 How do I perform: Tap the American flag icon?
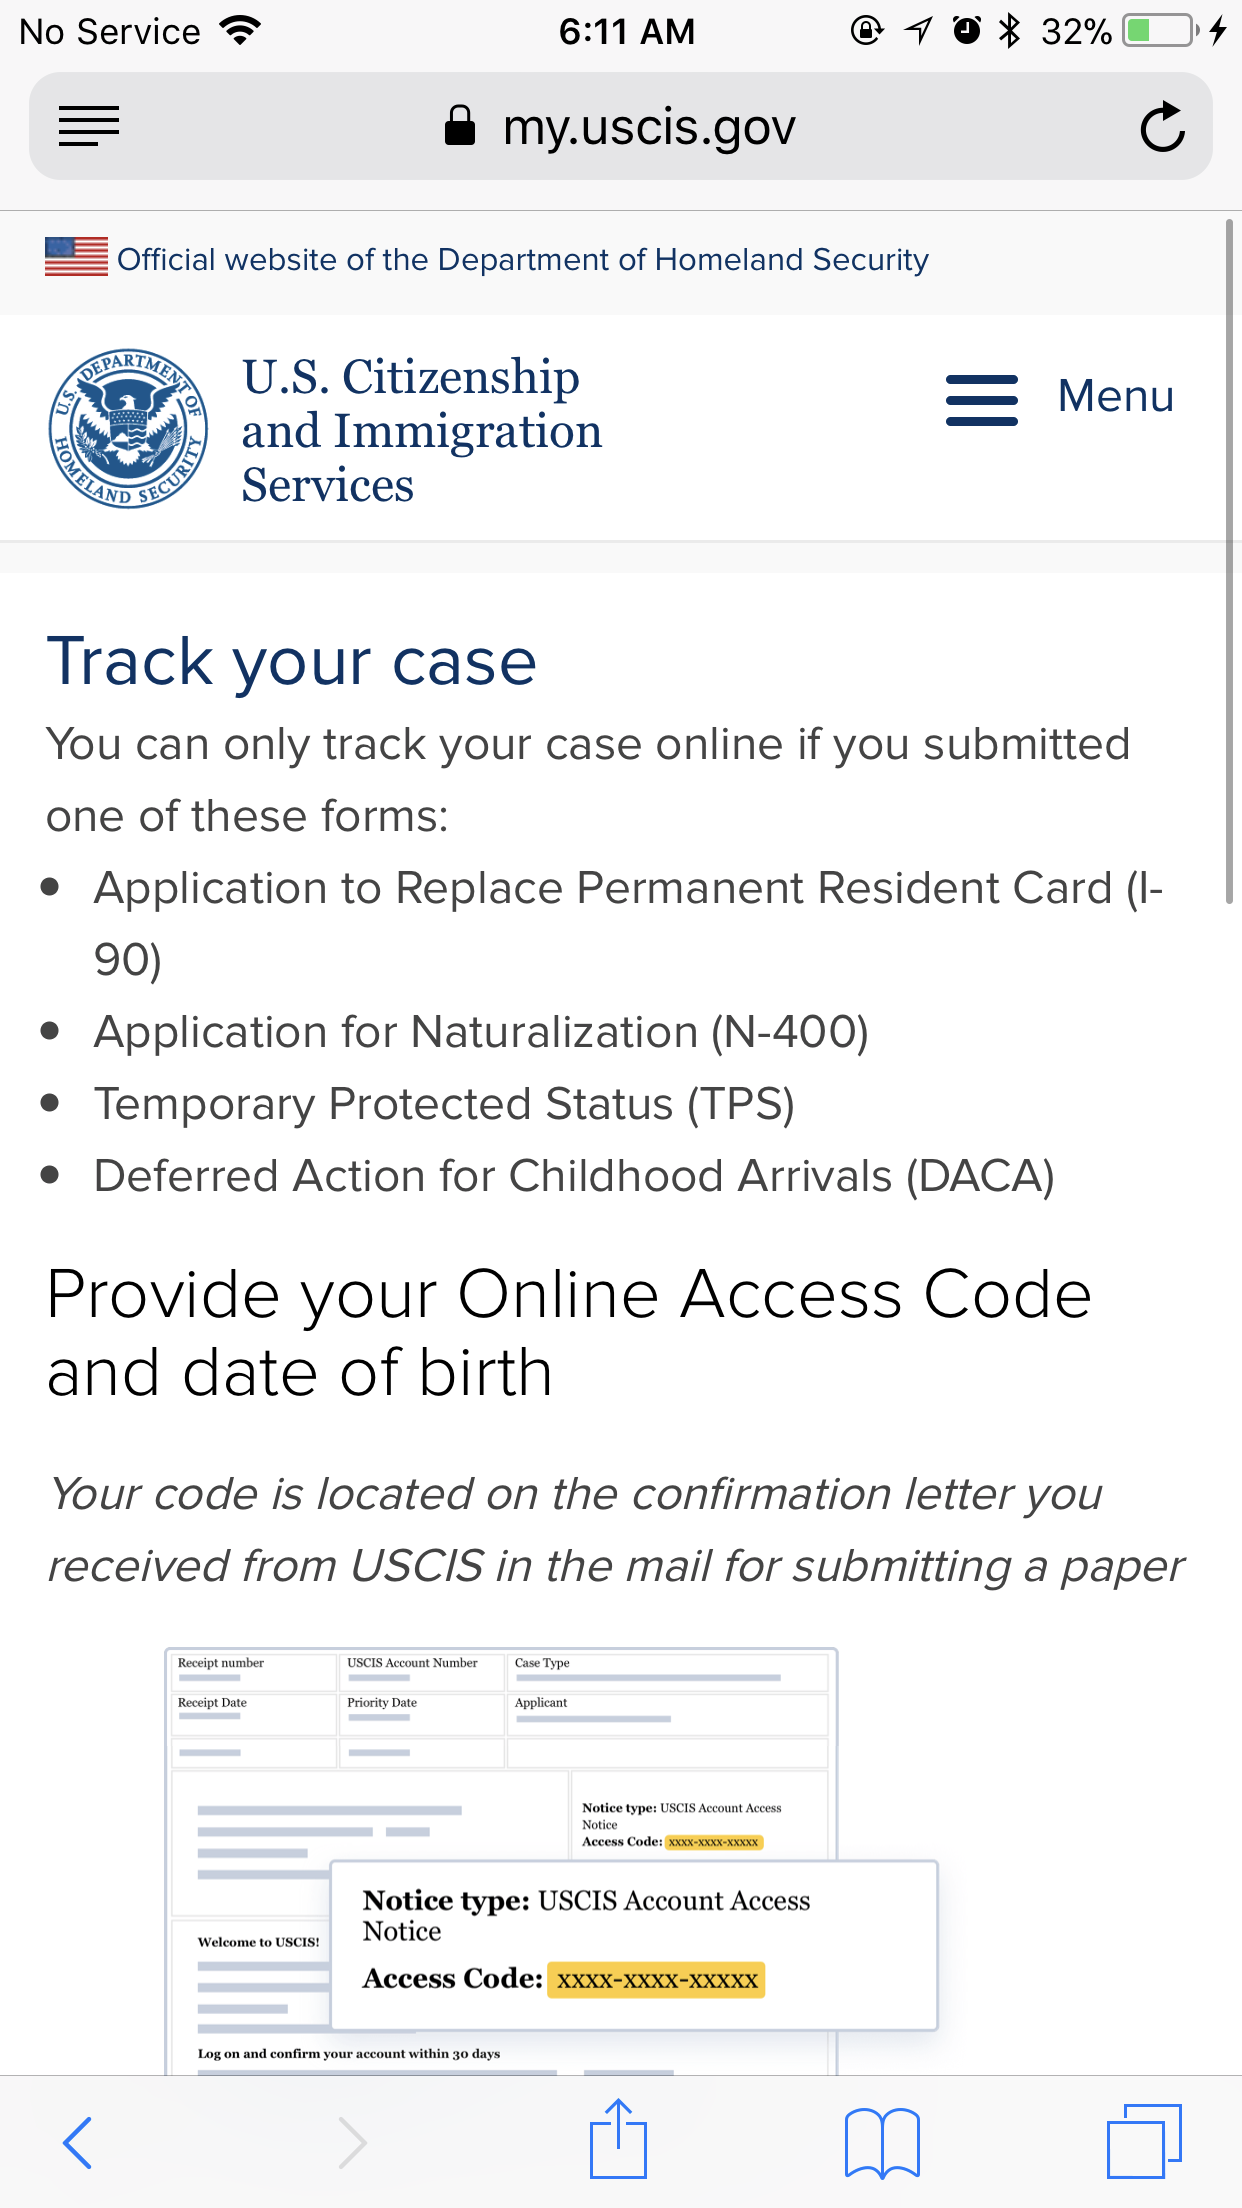click(x=76, y=257)
